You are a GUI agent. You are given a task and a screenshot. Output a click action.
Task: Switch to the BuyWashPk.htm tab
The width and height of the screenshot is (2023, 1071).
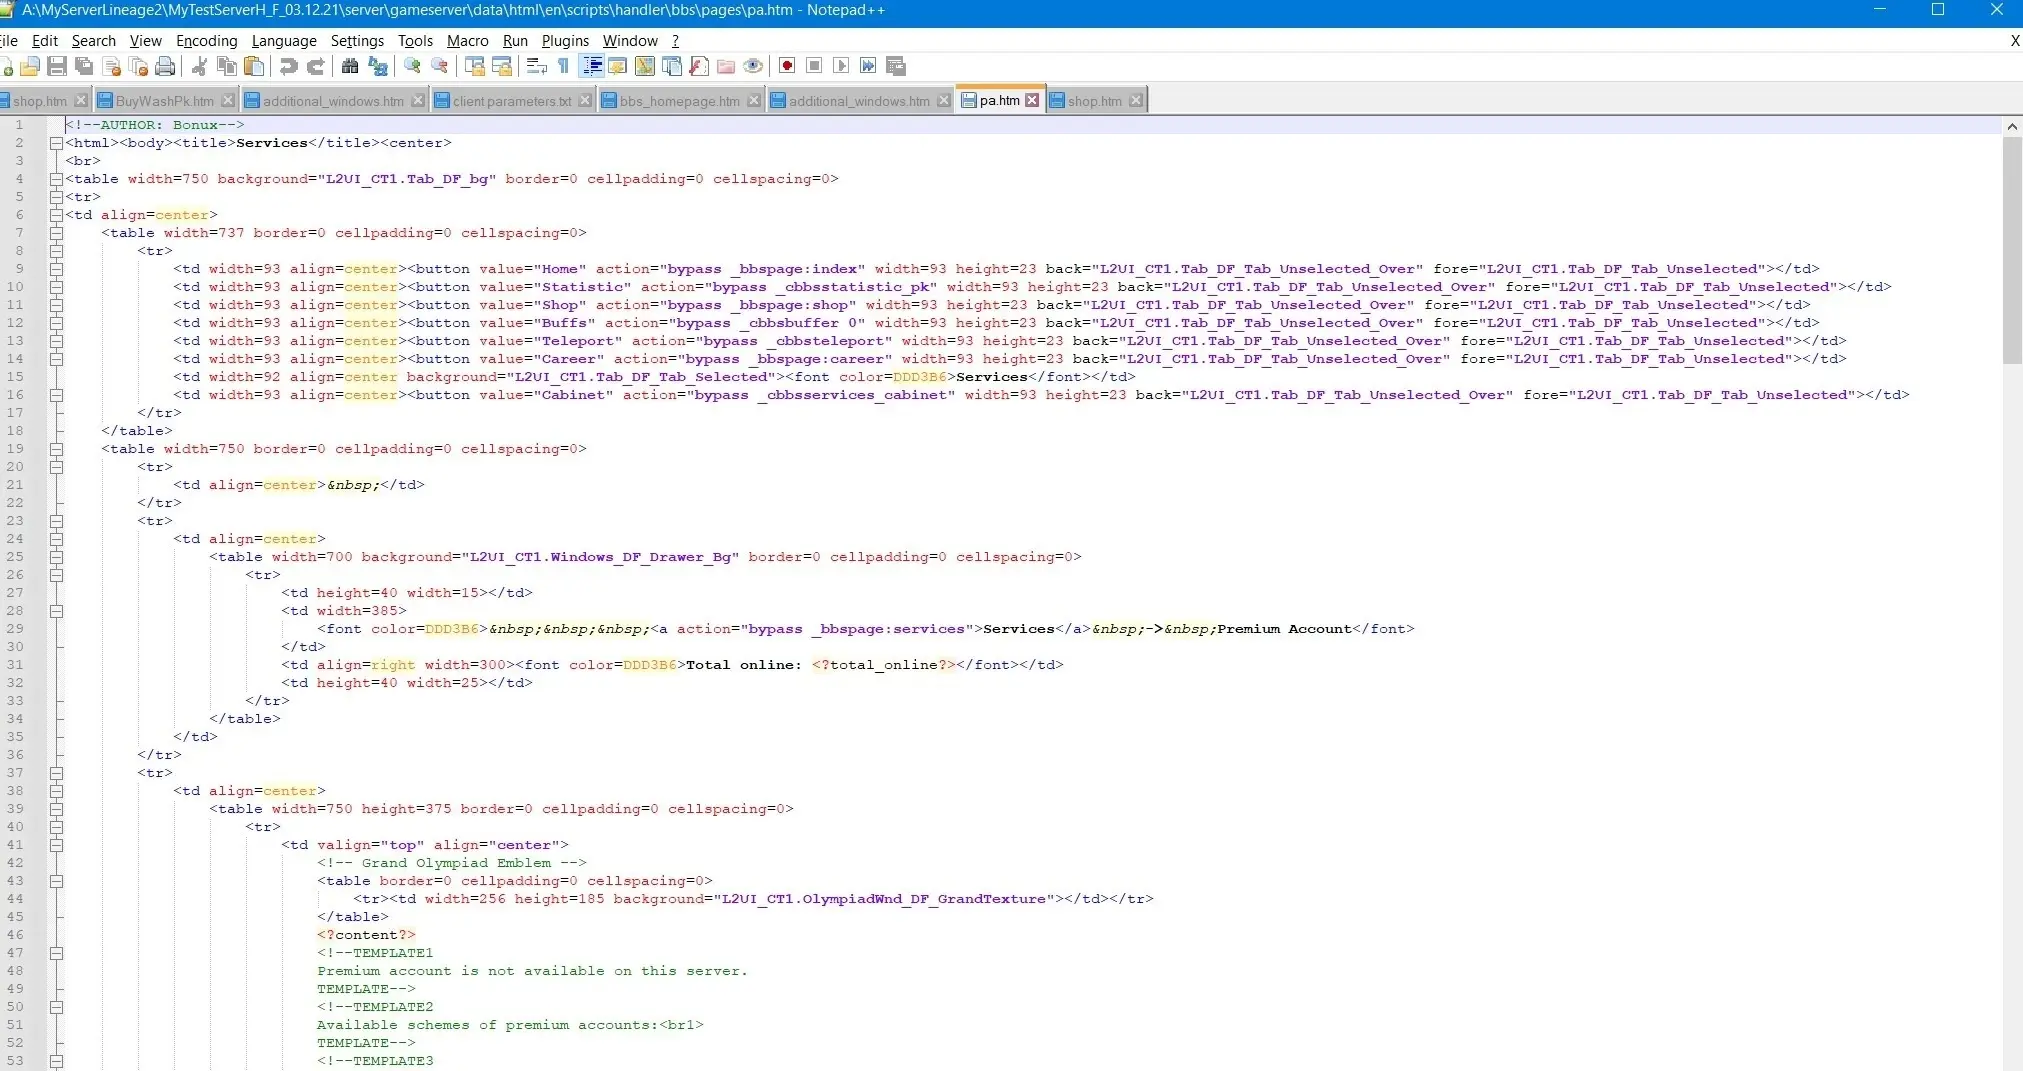pos(164,101)
